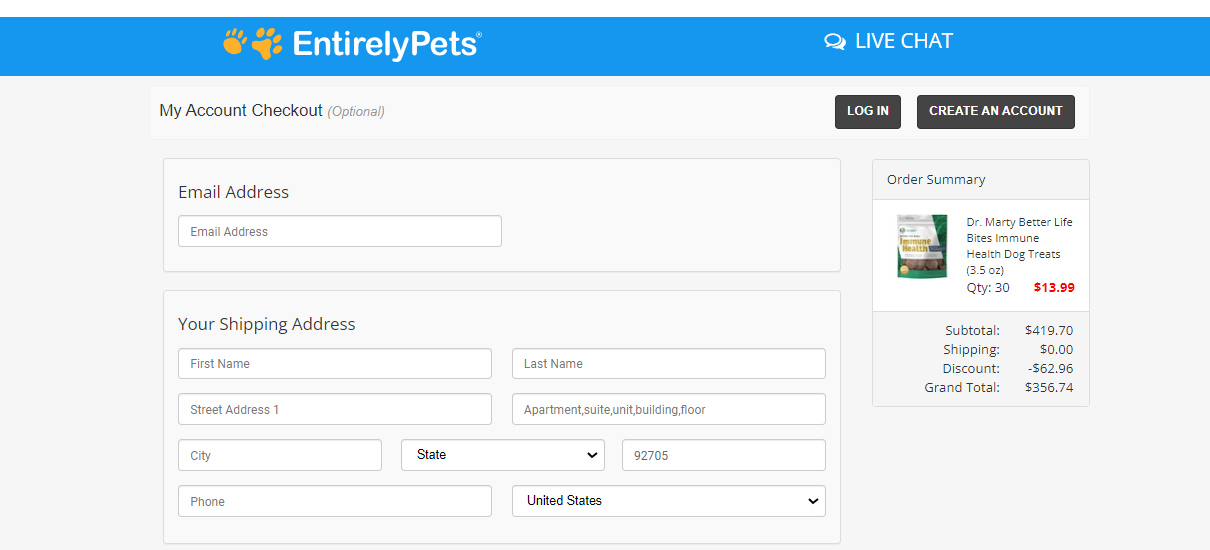Open LIVE CHAT link in header

point(889,41)
